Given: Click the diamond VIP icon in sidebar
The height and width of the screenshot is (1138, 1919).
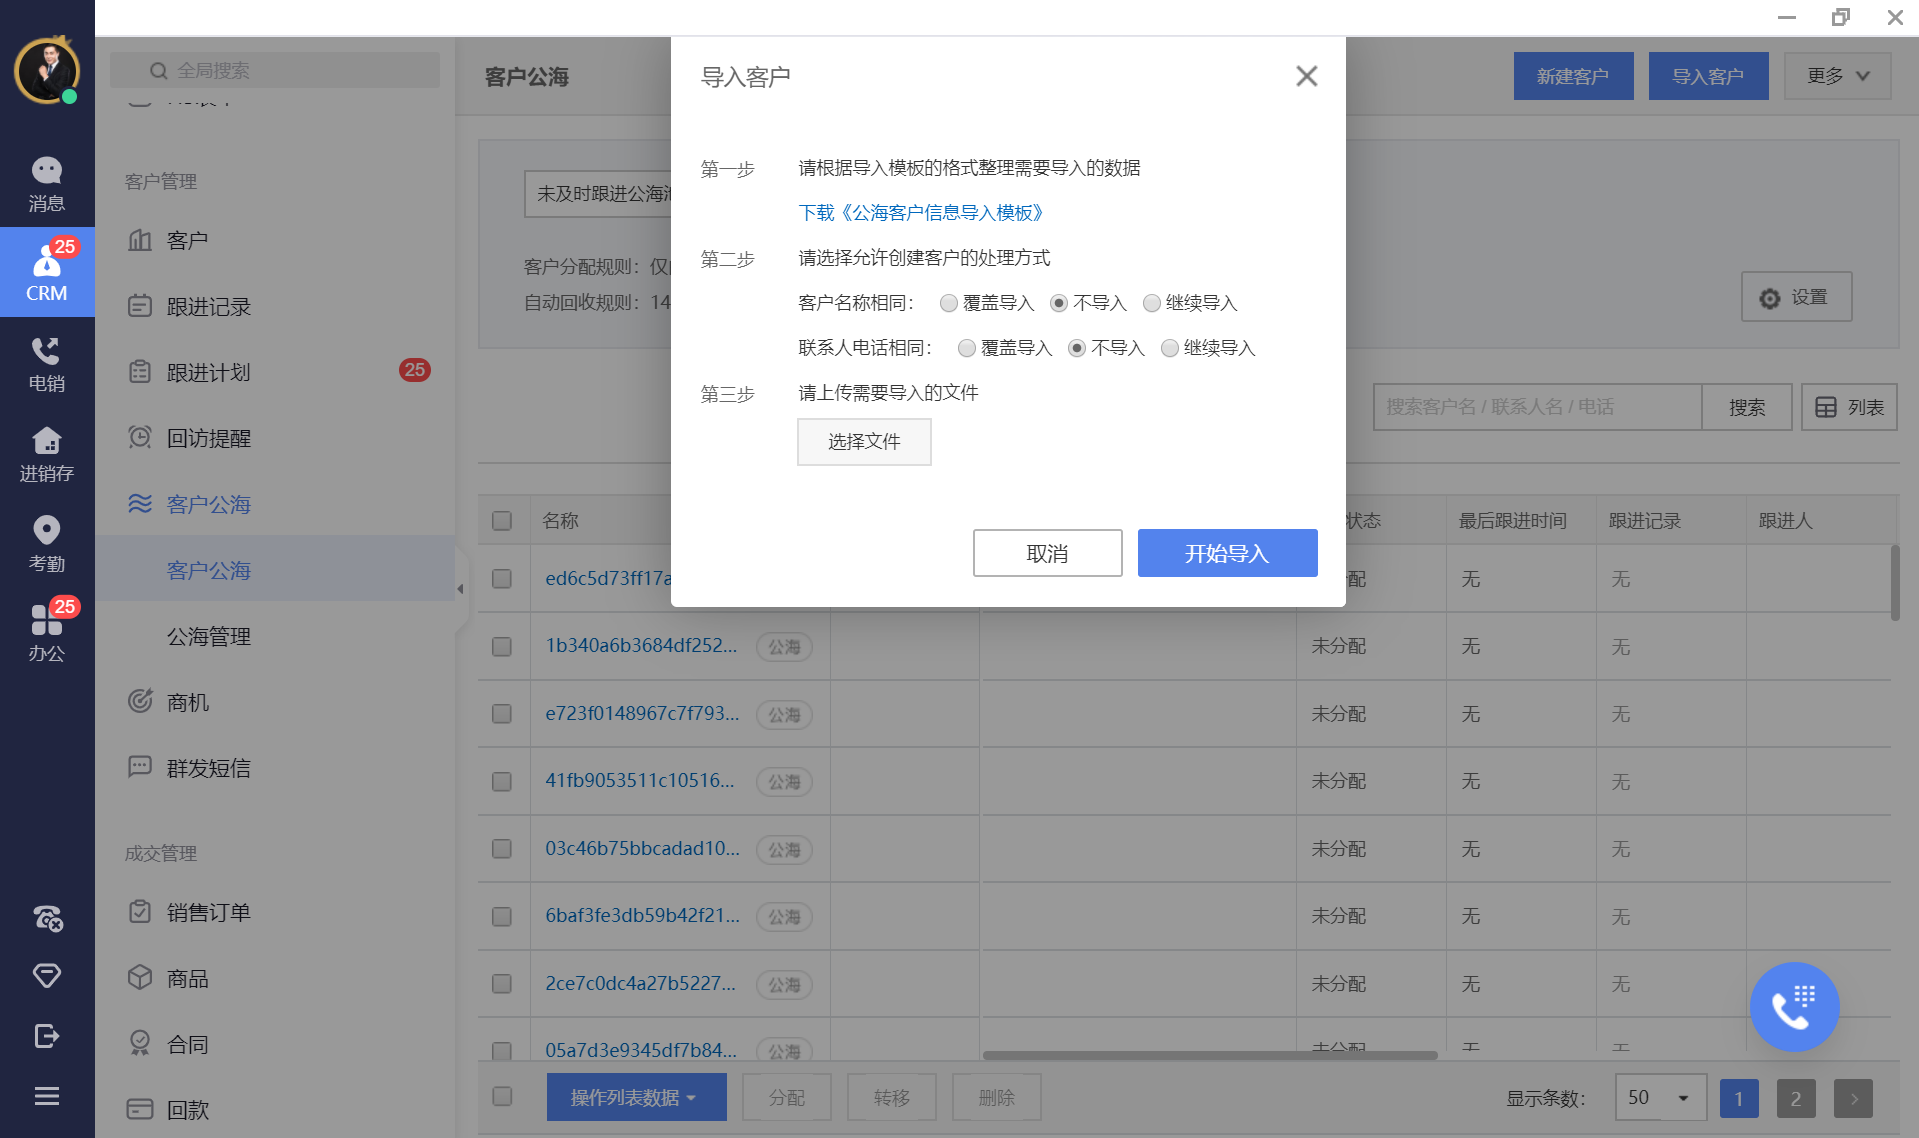Looking at the screenshot, I should pos(47,975).
